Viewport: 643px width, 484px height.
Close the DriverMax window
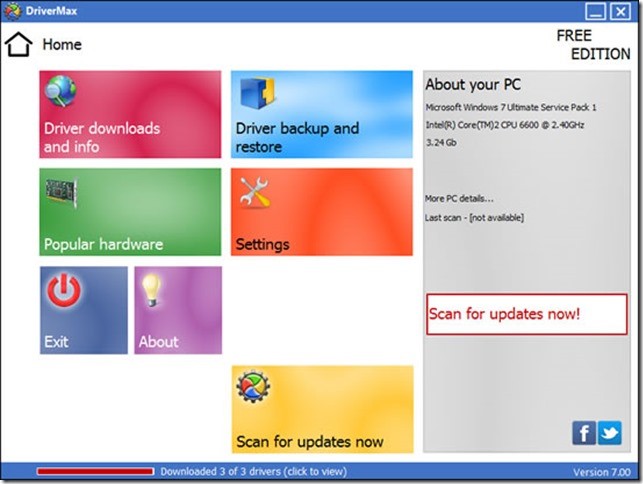(x=620, y=11)
